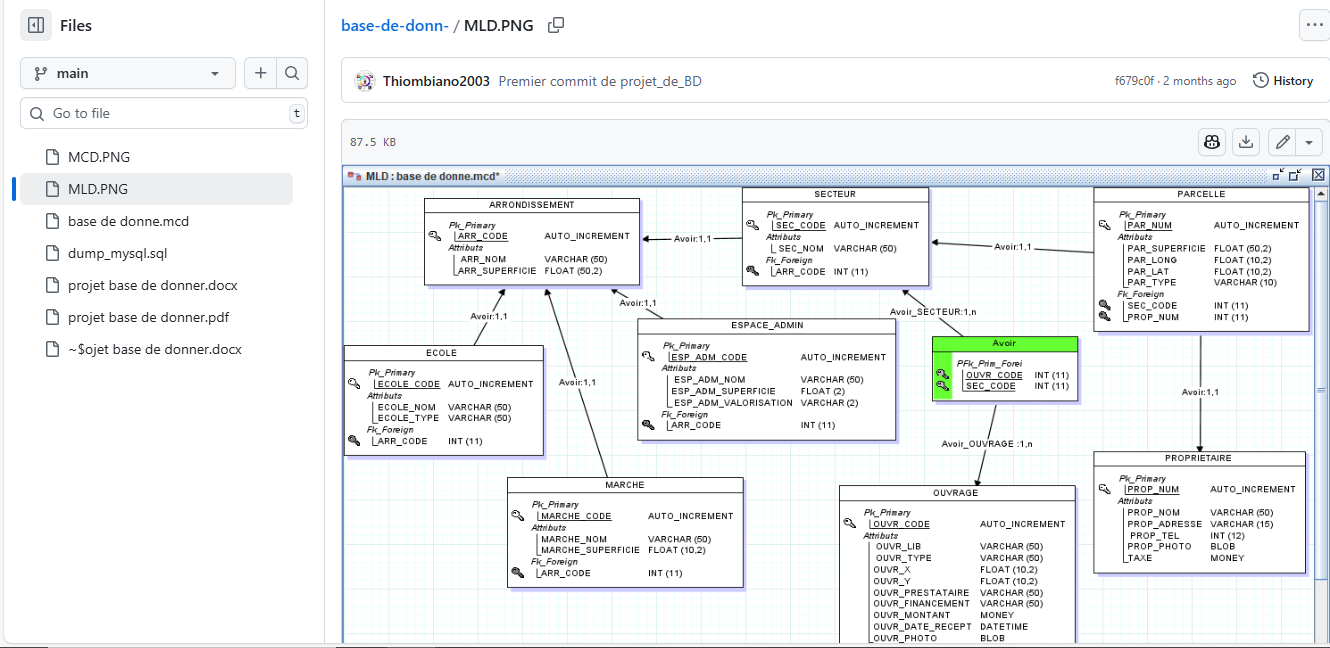
Task: Open the three-dot more options menu
Action: coord(1314,25)
